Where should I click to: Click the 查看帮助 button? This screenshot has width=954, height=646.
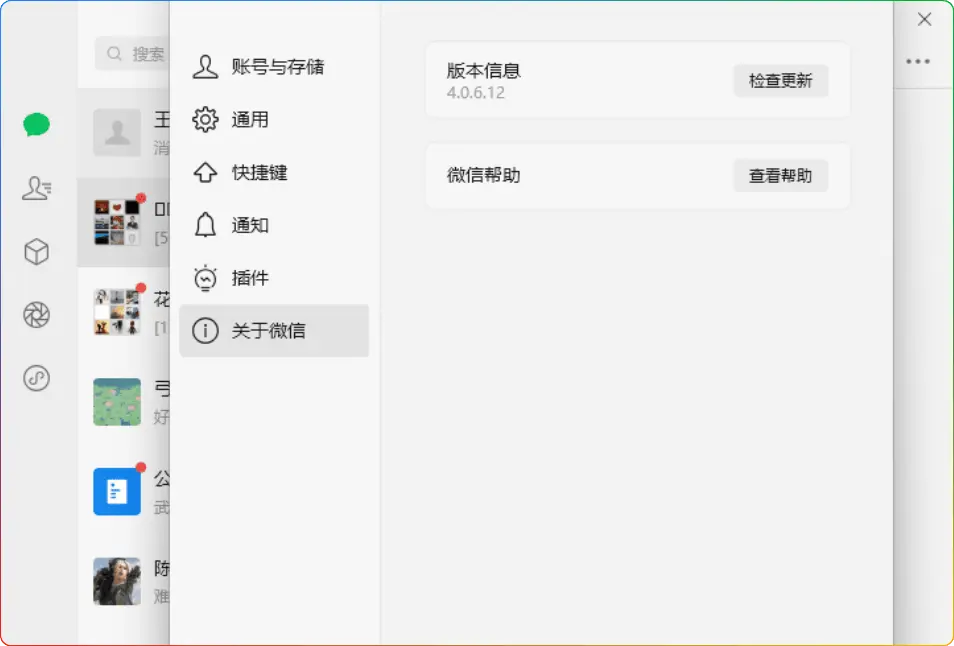click(x=781, y=176)
